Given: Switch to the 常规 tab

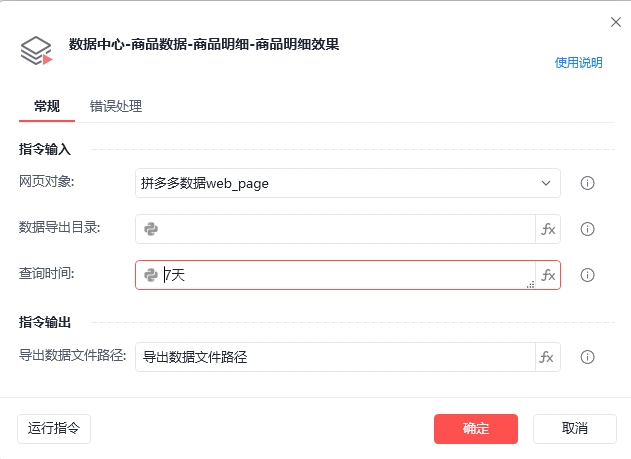Looking at the screenshot, I should click(46, 106).
